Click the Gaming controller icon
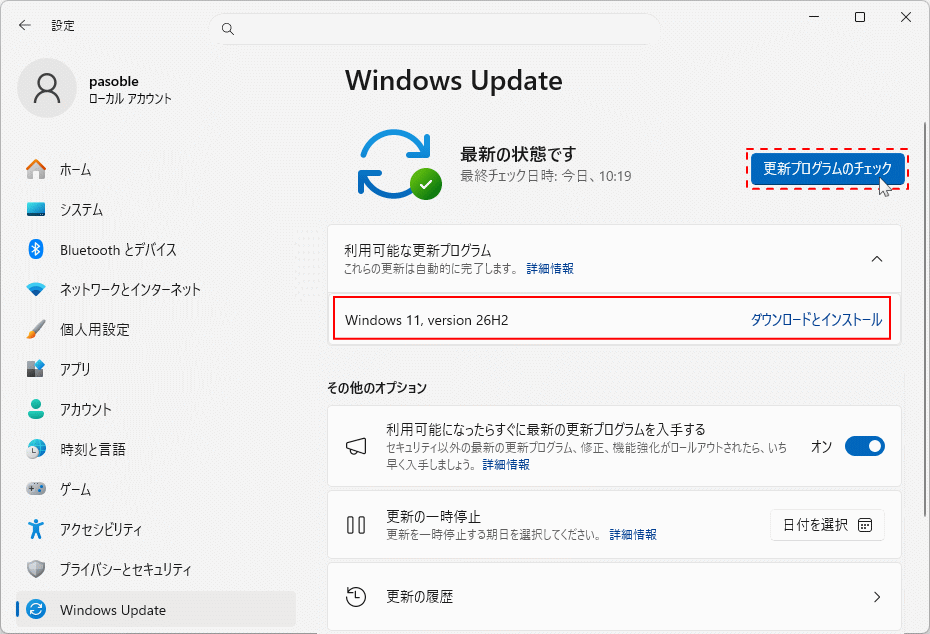 pyautogui.click(x=36, y=489)
